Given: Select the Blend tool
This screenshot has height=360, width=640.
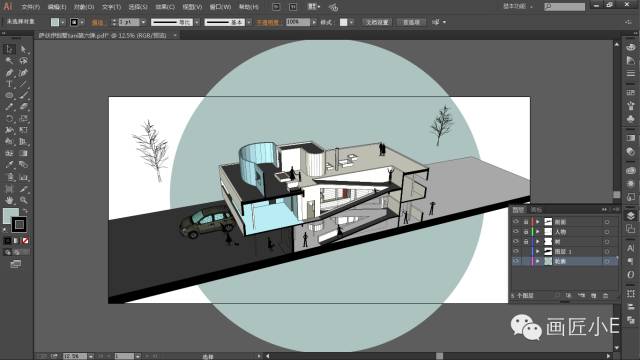Looking at the screenshot, I should point(23,164).
